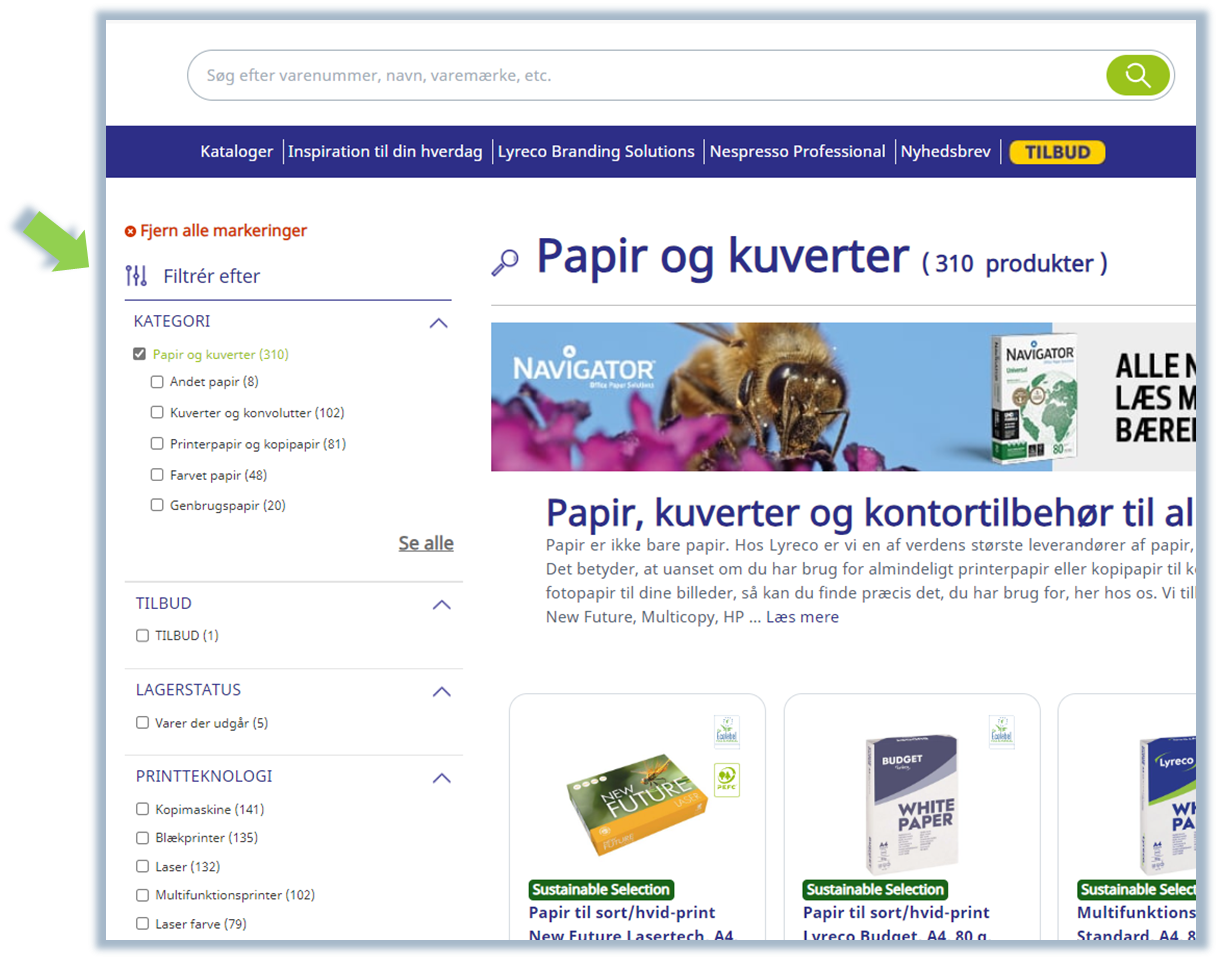
Task: Check Printerpapir og kopipapir (81) filter
Action: click(x=157, y=443)
